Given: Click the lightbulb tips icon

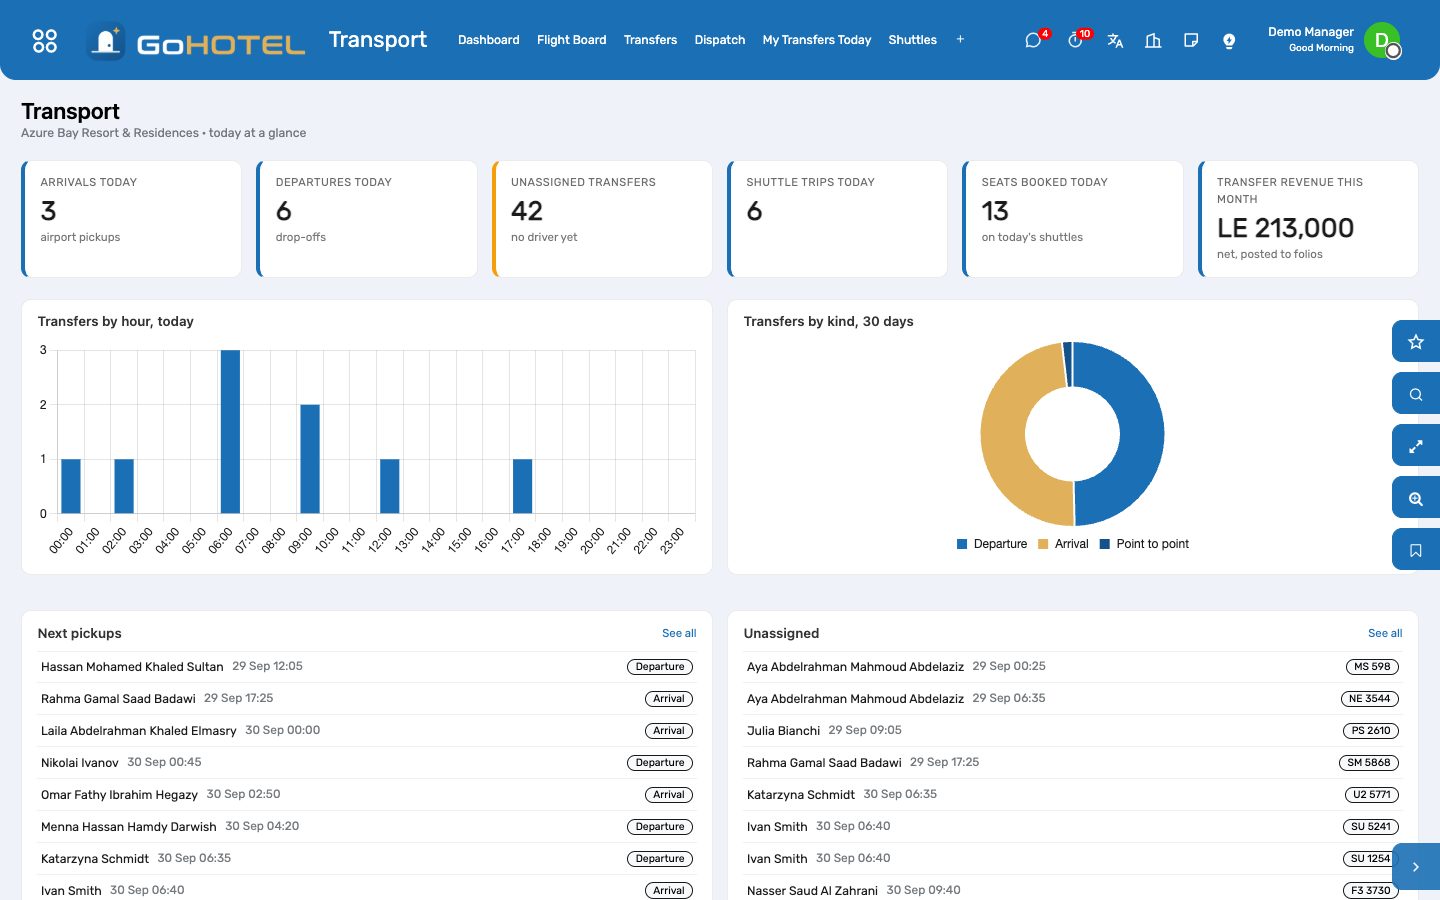Looking at the screenshot, I should pyautogui.click(x=1229, y=40).
